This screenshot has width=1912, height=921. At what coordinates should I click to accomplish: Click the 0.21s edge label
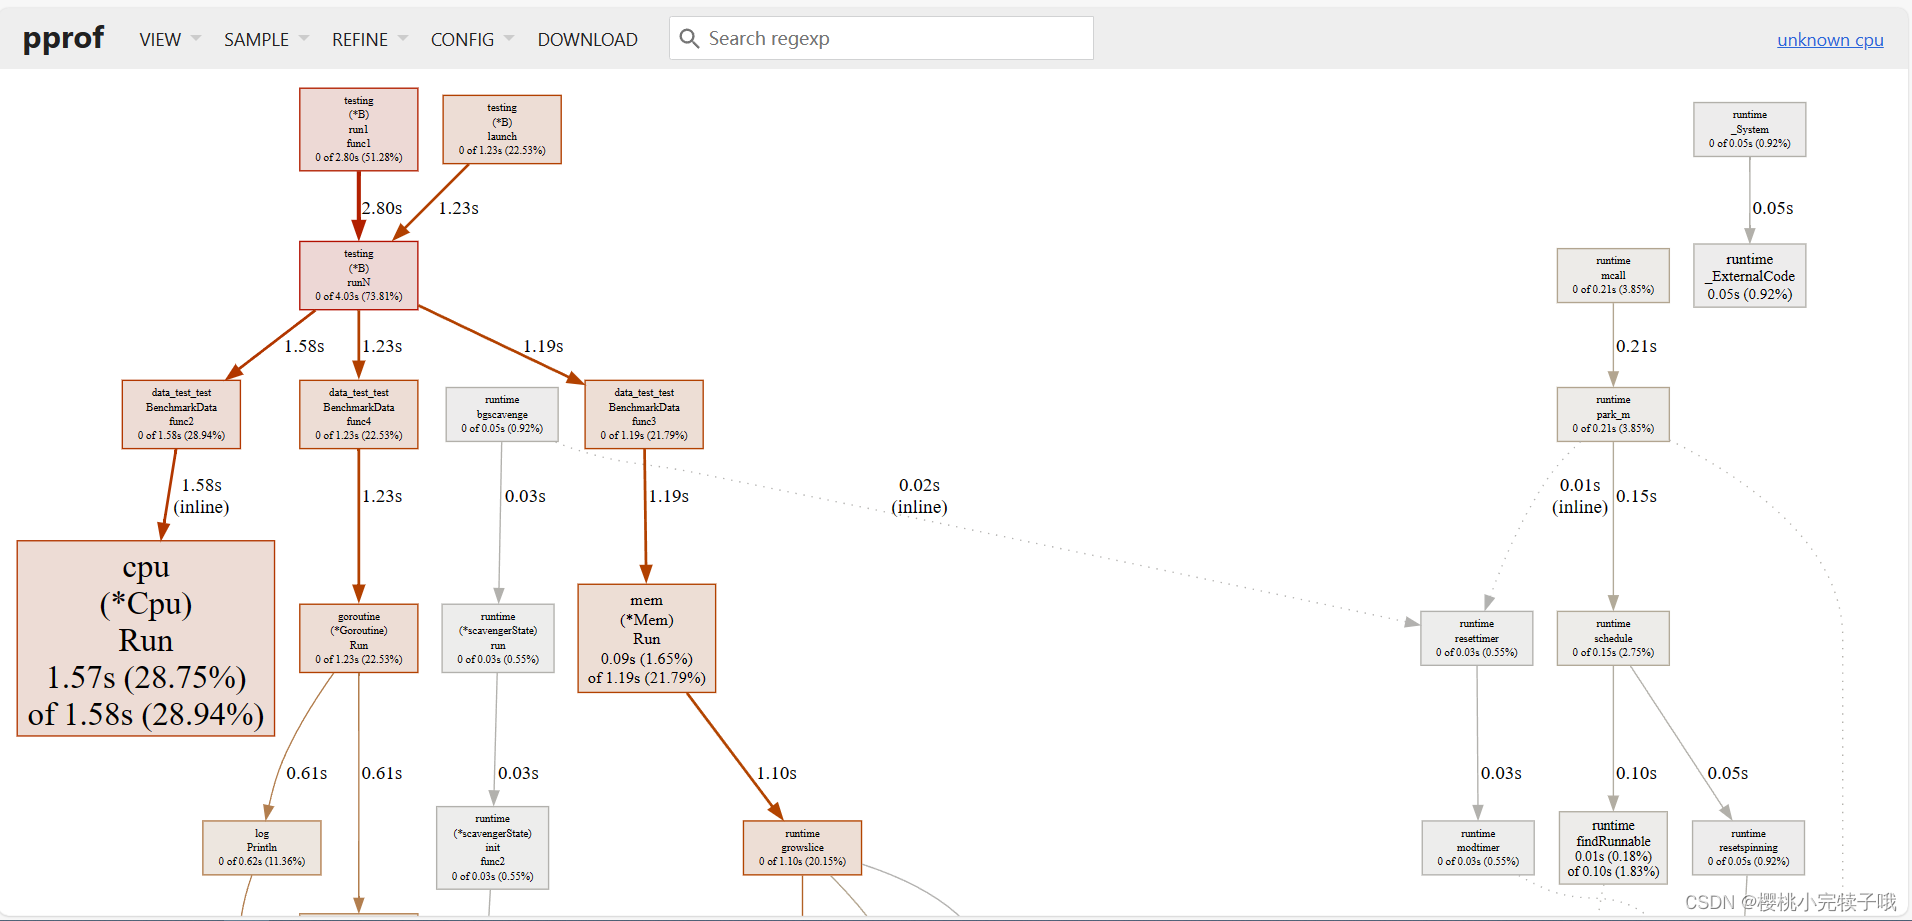(x=1636, y=346)
